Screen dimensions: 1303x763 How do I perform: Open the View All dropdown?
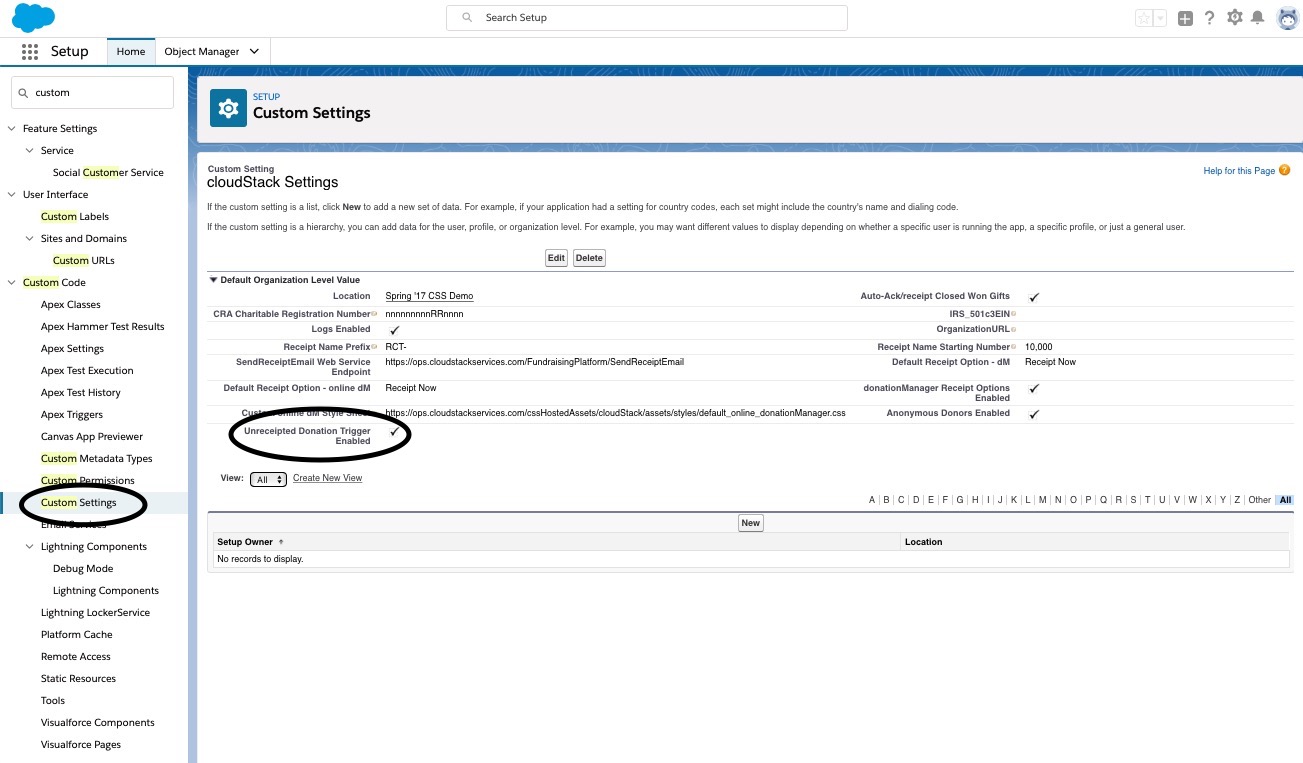pos(268,479)
